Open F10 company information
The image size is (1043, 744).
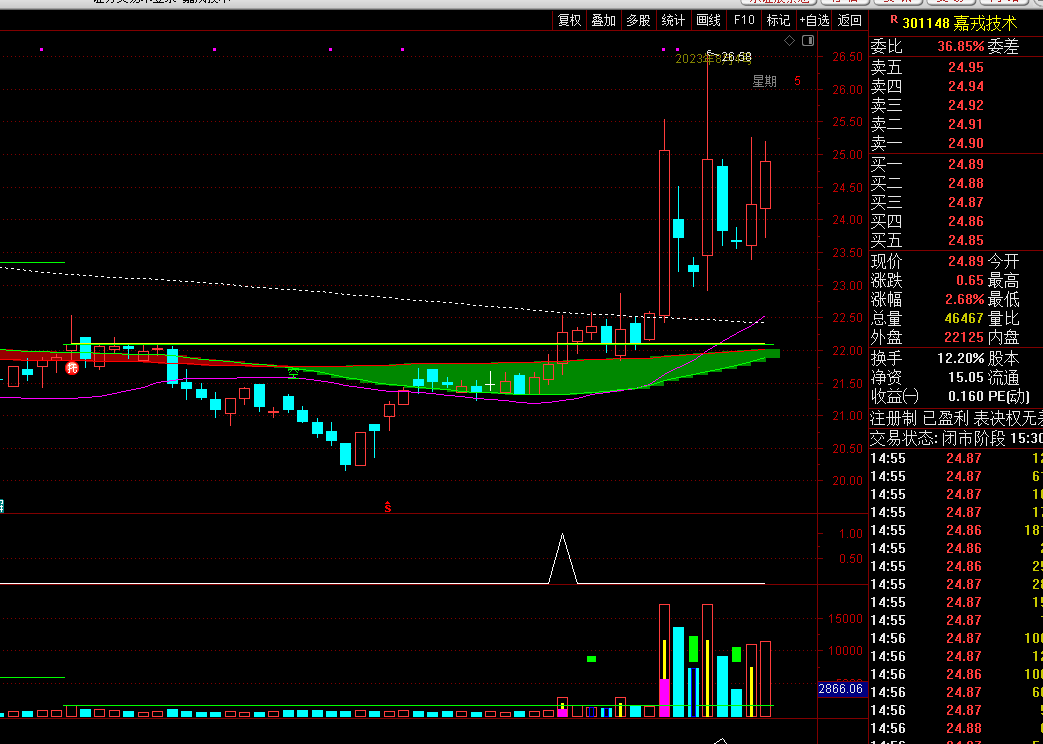(744, 21)
